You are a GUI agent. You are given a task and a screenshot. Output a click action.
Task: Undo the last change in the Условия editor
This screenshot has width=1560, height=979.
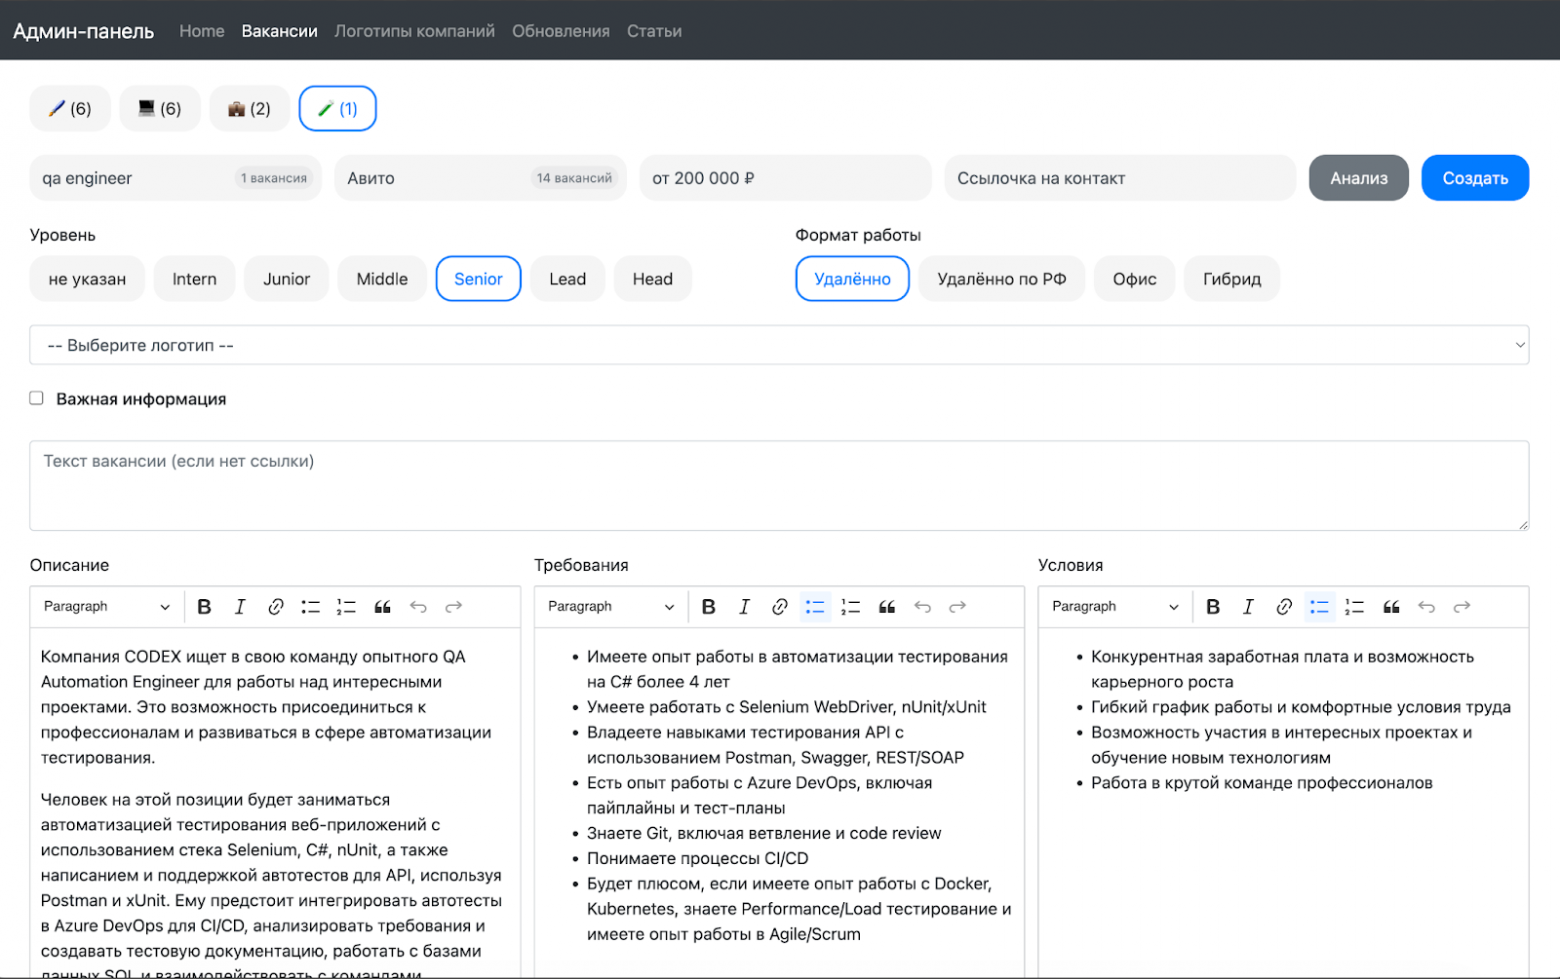[x=1427, y=606]
